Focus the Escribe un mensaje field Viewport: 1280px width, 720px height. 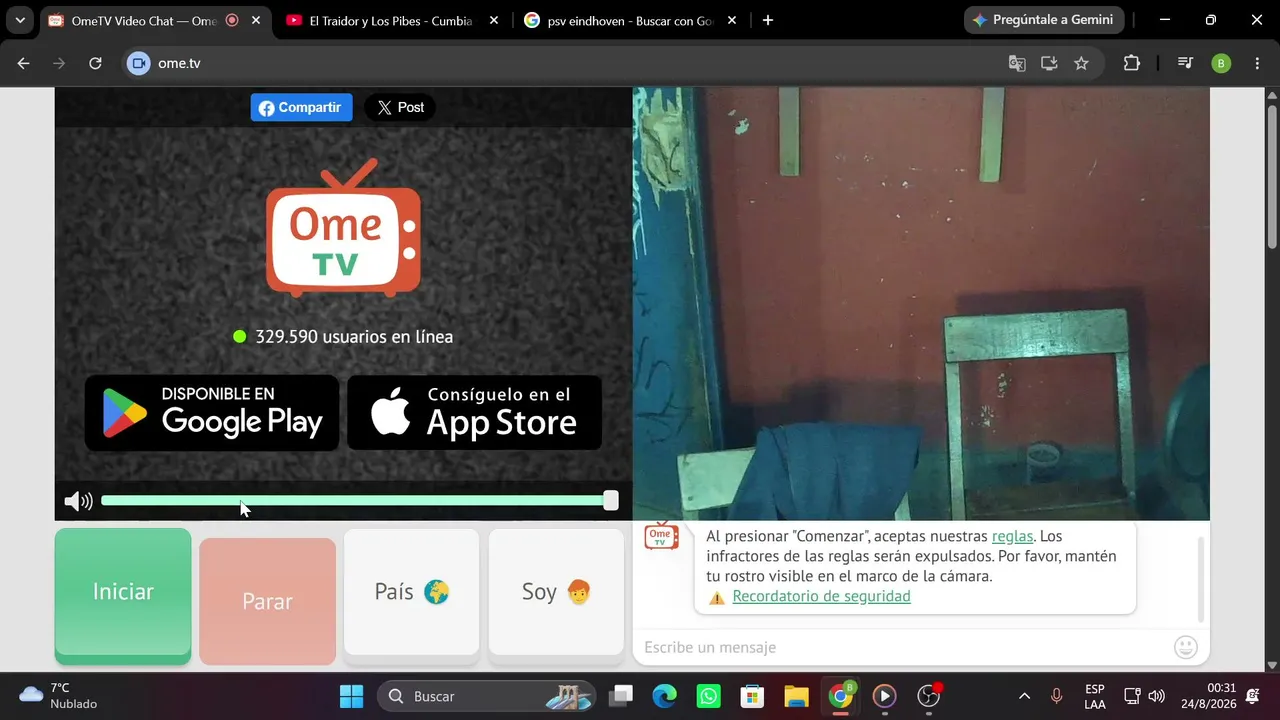click(905, 648)
